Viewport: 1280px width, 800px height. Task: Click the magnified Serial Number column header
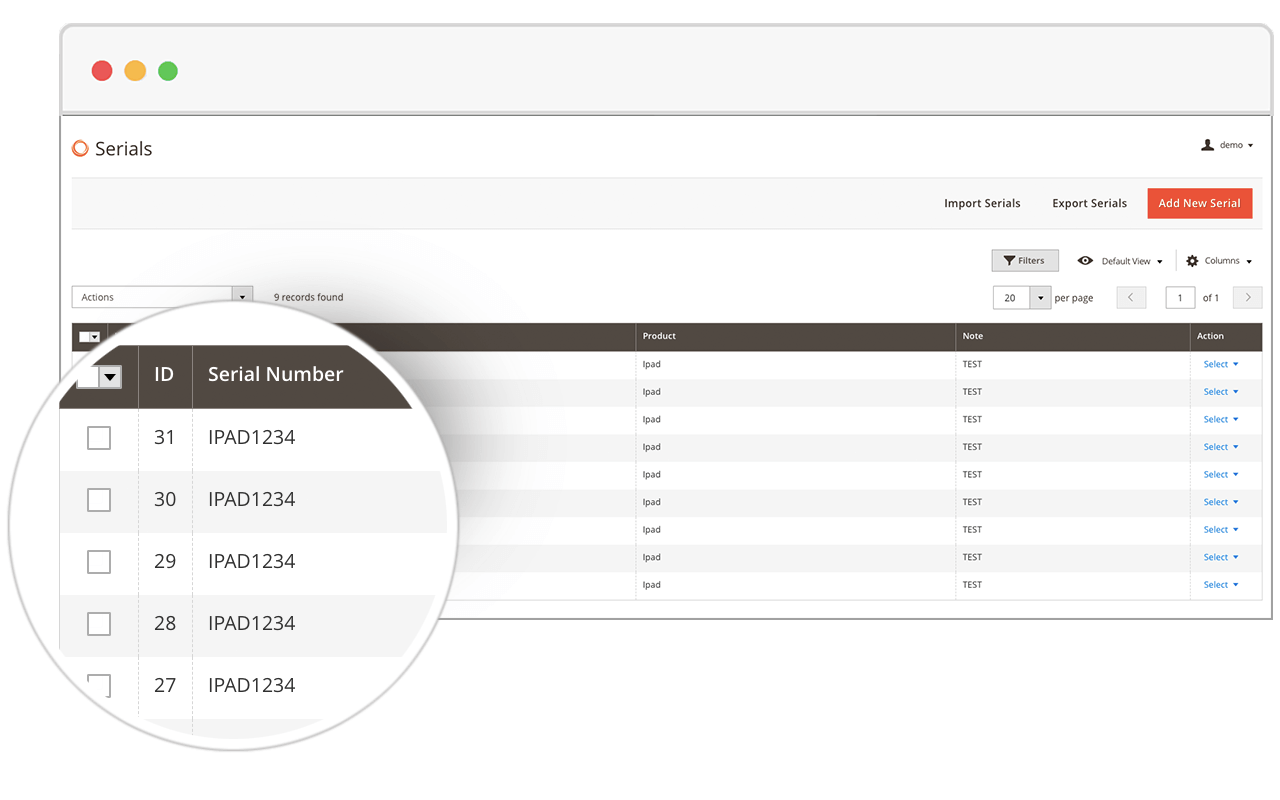click(x=275, y=374)
